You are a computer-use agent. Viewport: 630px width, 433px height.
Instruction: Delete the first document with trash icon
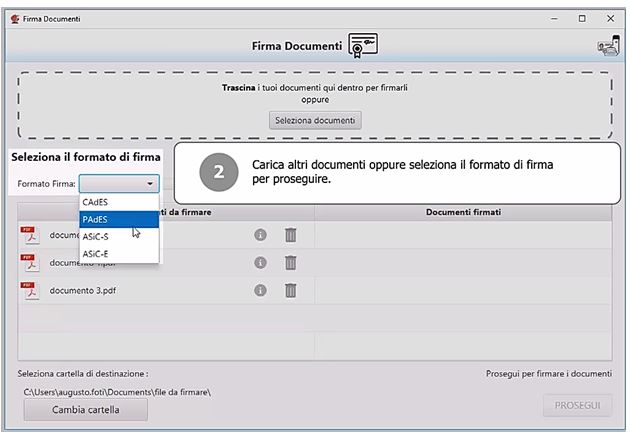coord(291,235)
